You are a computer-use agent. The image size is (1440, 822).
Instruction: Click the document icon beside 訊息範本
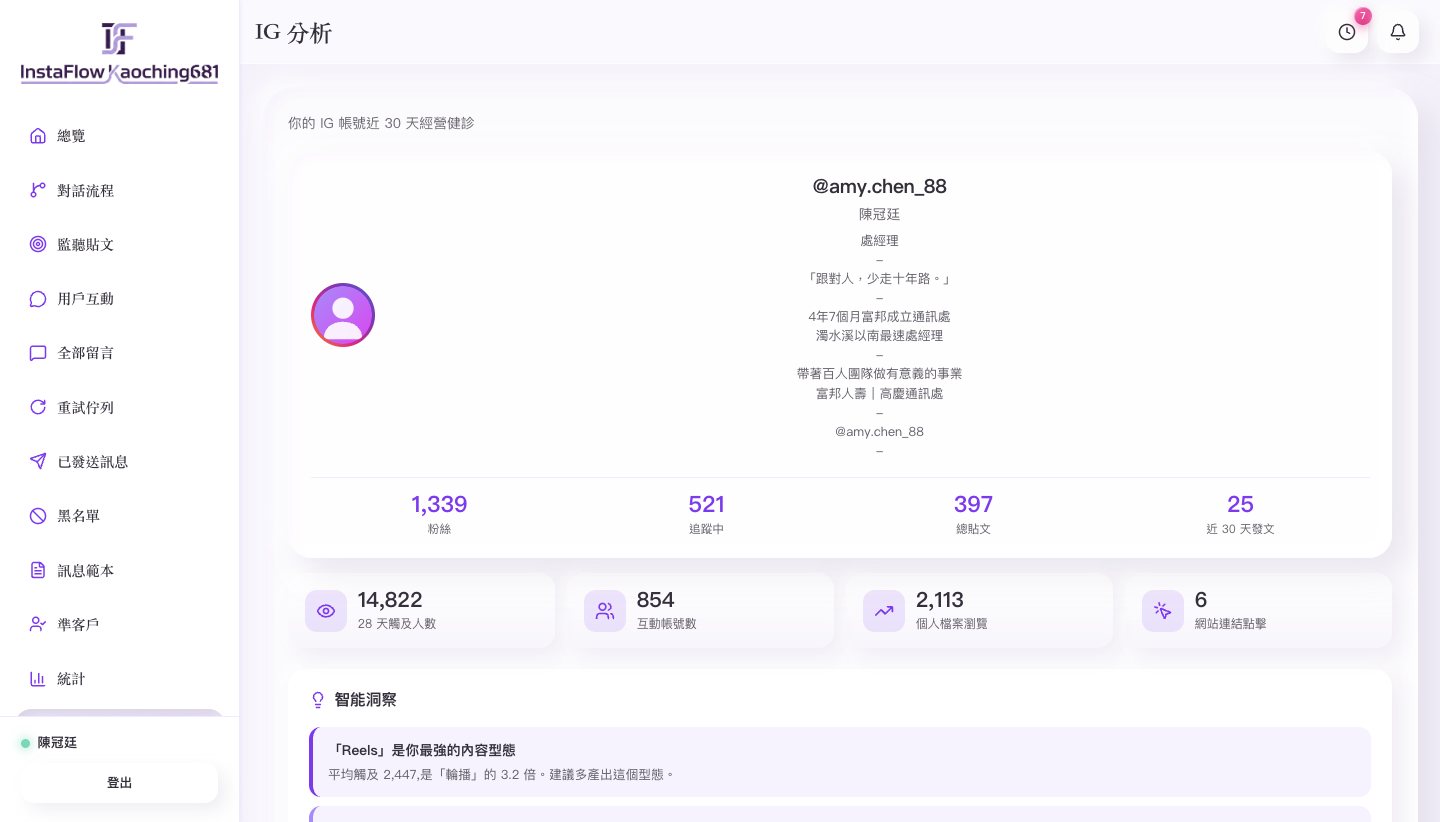[x=38, y=570]
